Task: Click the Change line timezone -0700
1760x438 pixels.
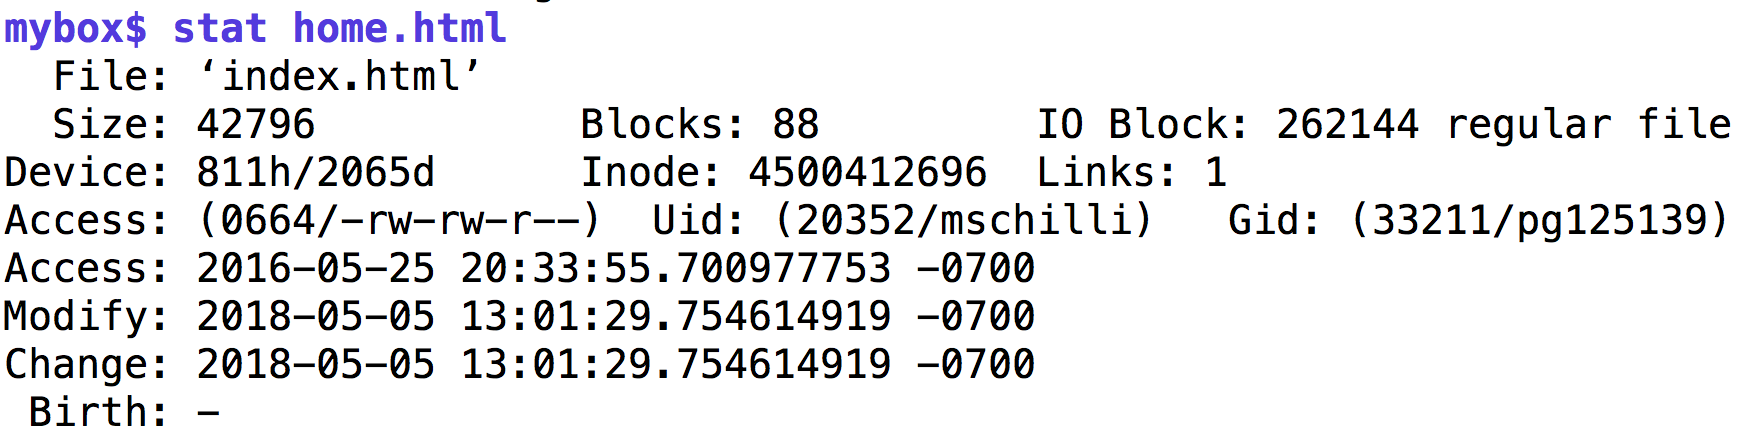Action: (976, 364)
